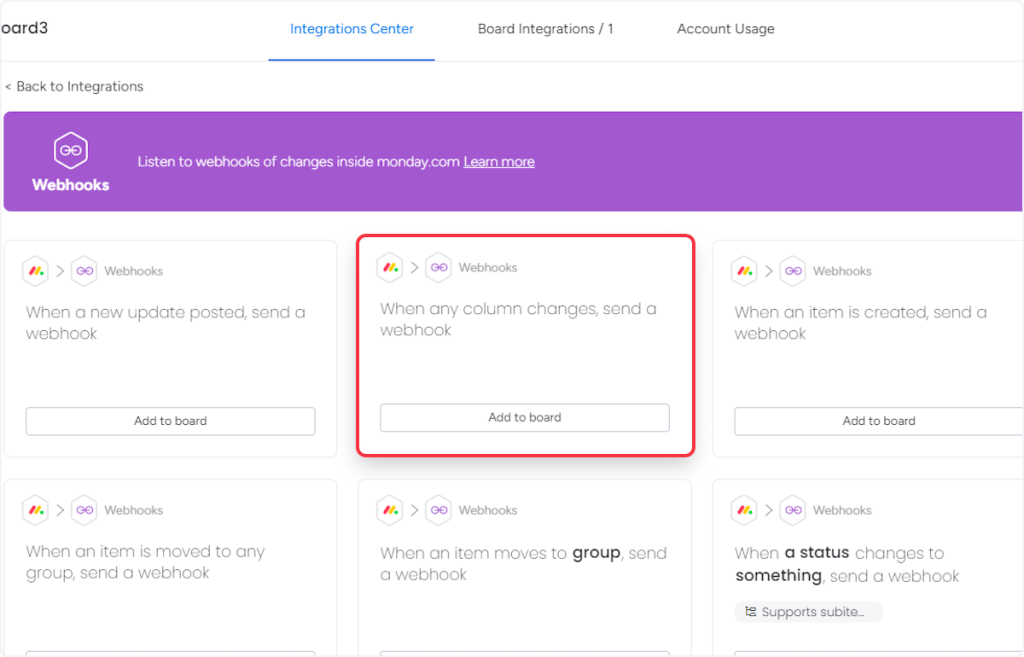Open the Integrations Center tab
Viewport: 1024px width, 657px height.
[x=351, y=29]
